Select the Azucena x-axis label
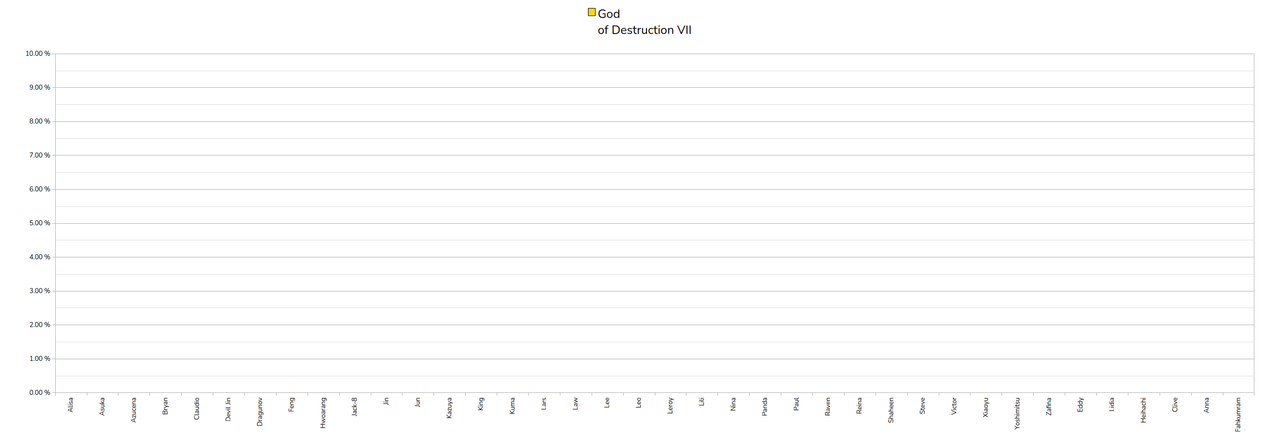 pyautogui.click(x=134, y=410)
